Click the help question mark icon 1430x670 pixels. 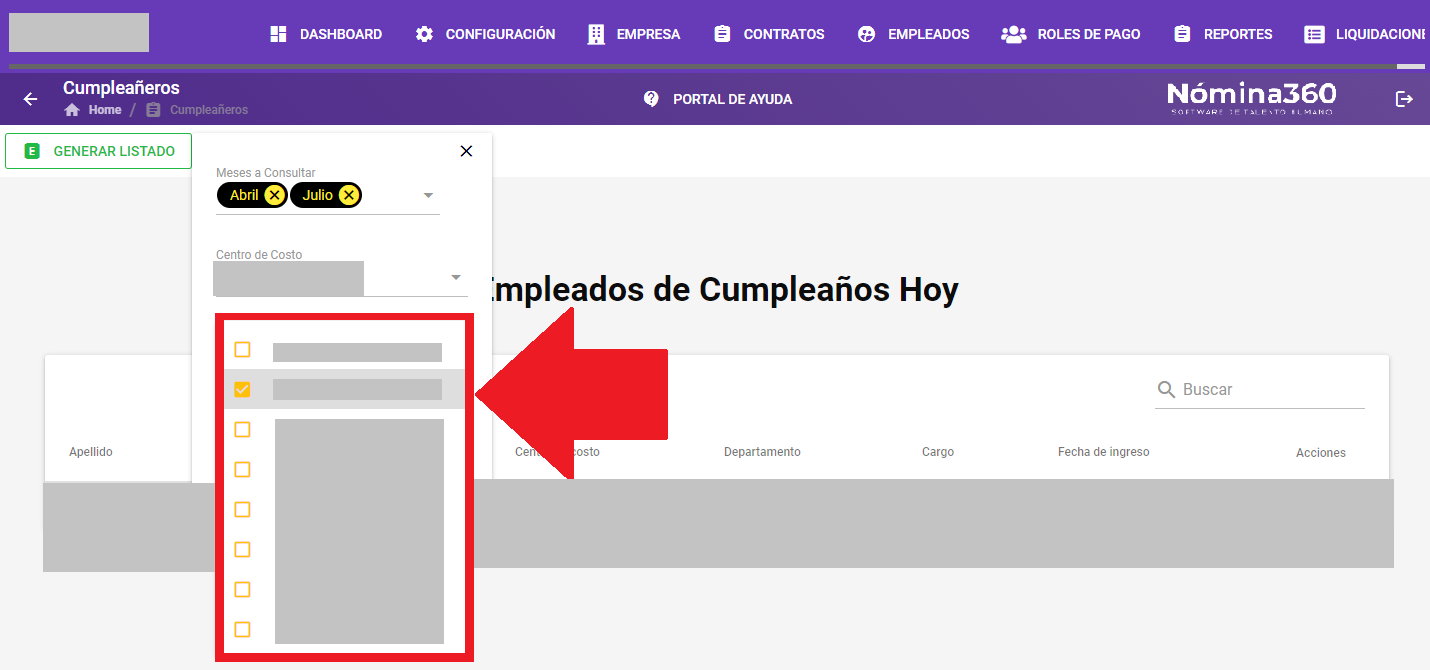[x=652, y=99]
